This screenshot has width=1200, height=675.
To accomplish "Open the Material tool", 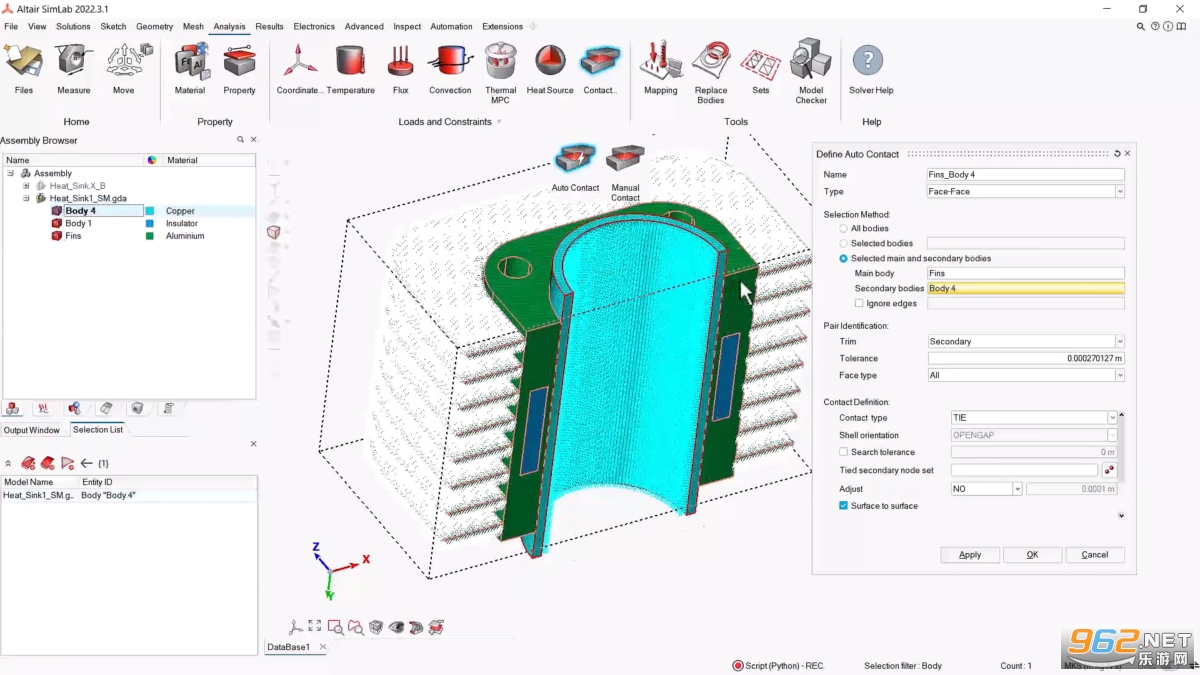I will tap(190, 68).
